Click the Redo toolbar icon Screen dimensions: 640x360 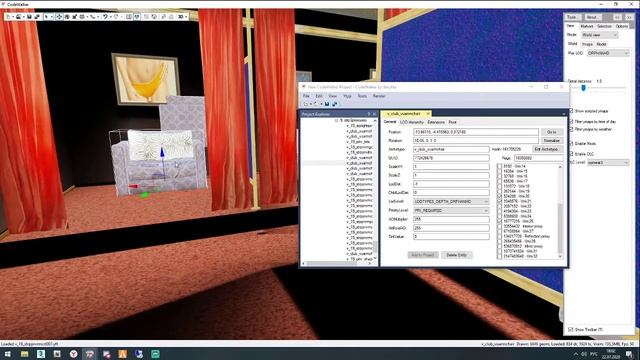click(116, 17)
